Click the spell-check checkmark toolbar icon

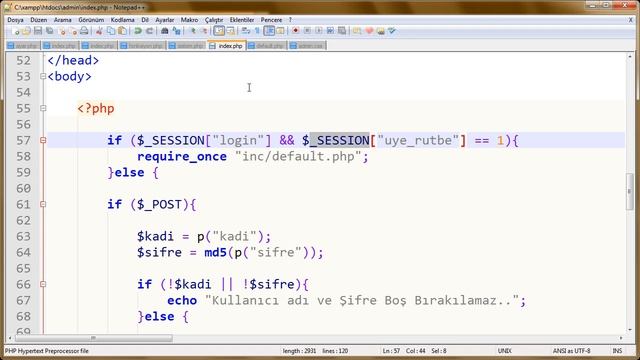coord(392,31)
